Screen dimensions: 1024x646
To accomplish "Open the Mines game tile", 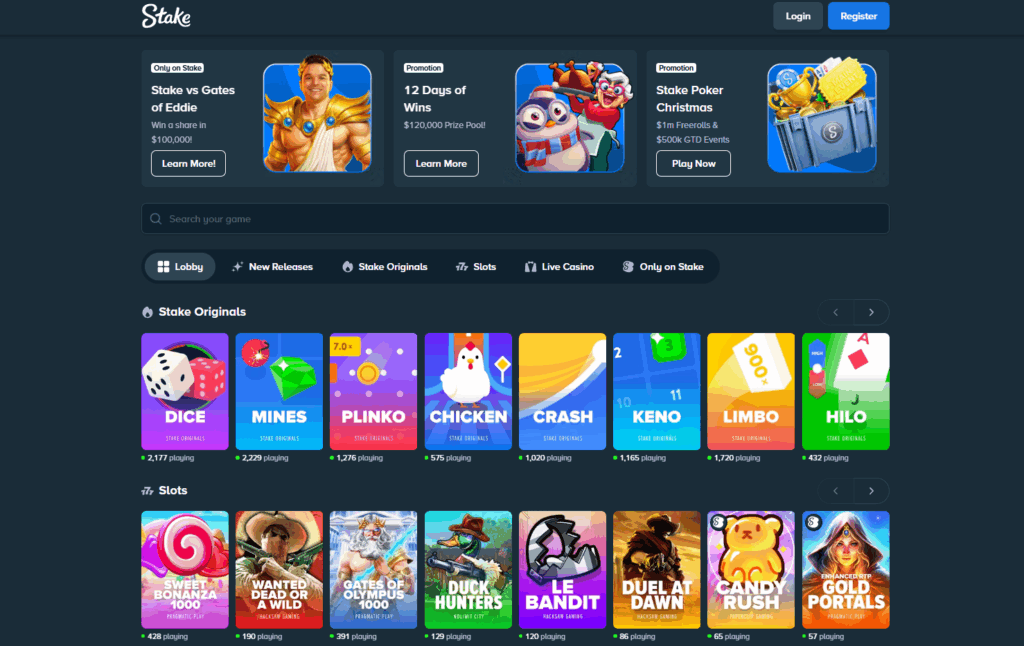I will 279,391.
